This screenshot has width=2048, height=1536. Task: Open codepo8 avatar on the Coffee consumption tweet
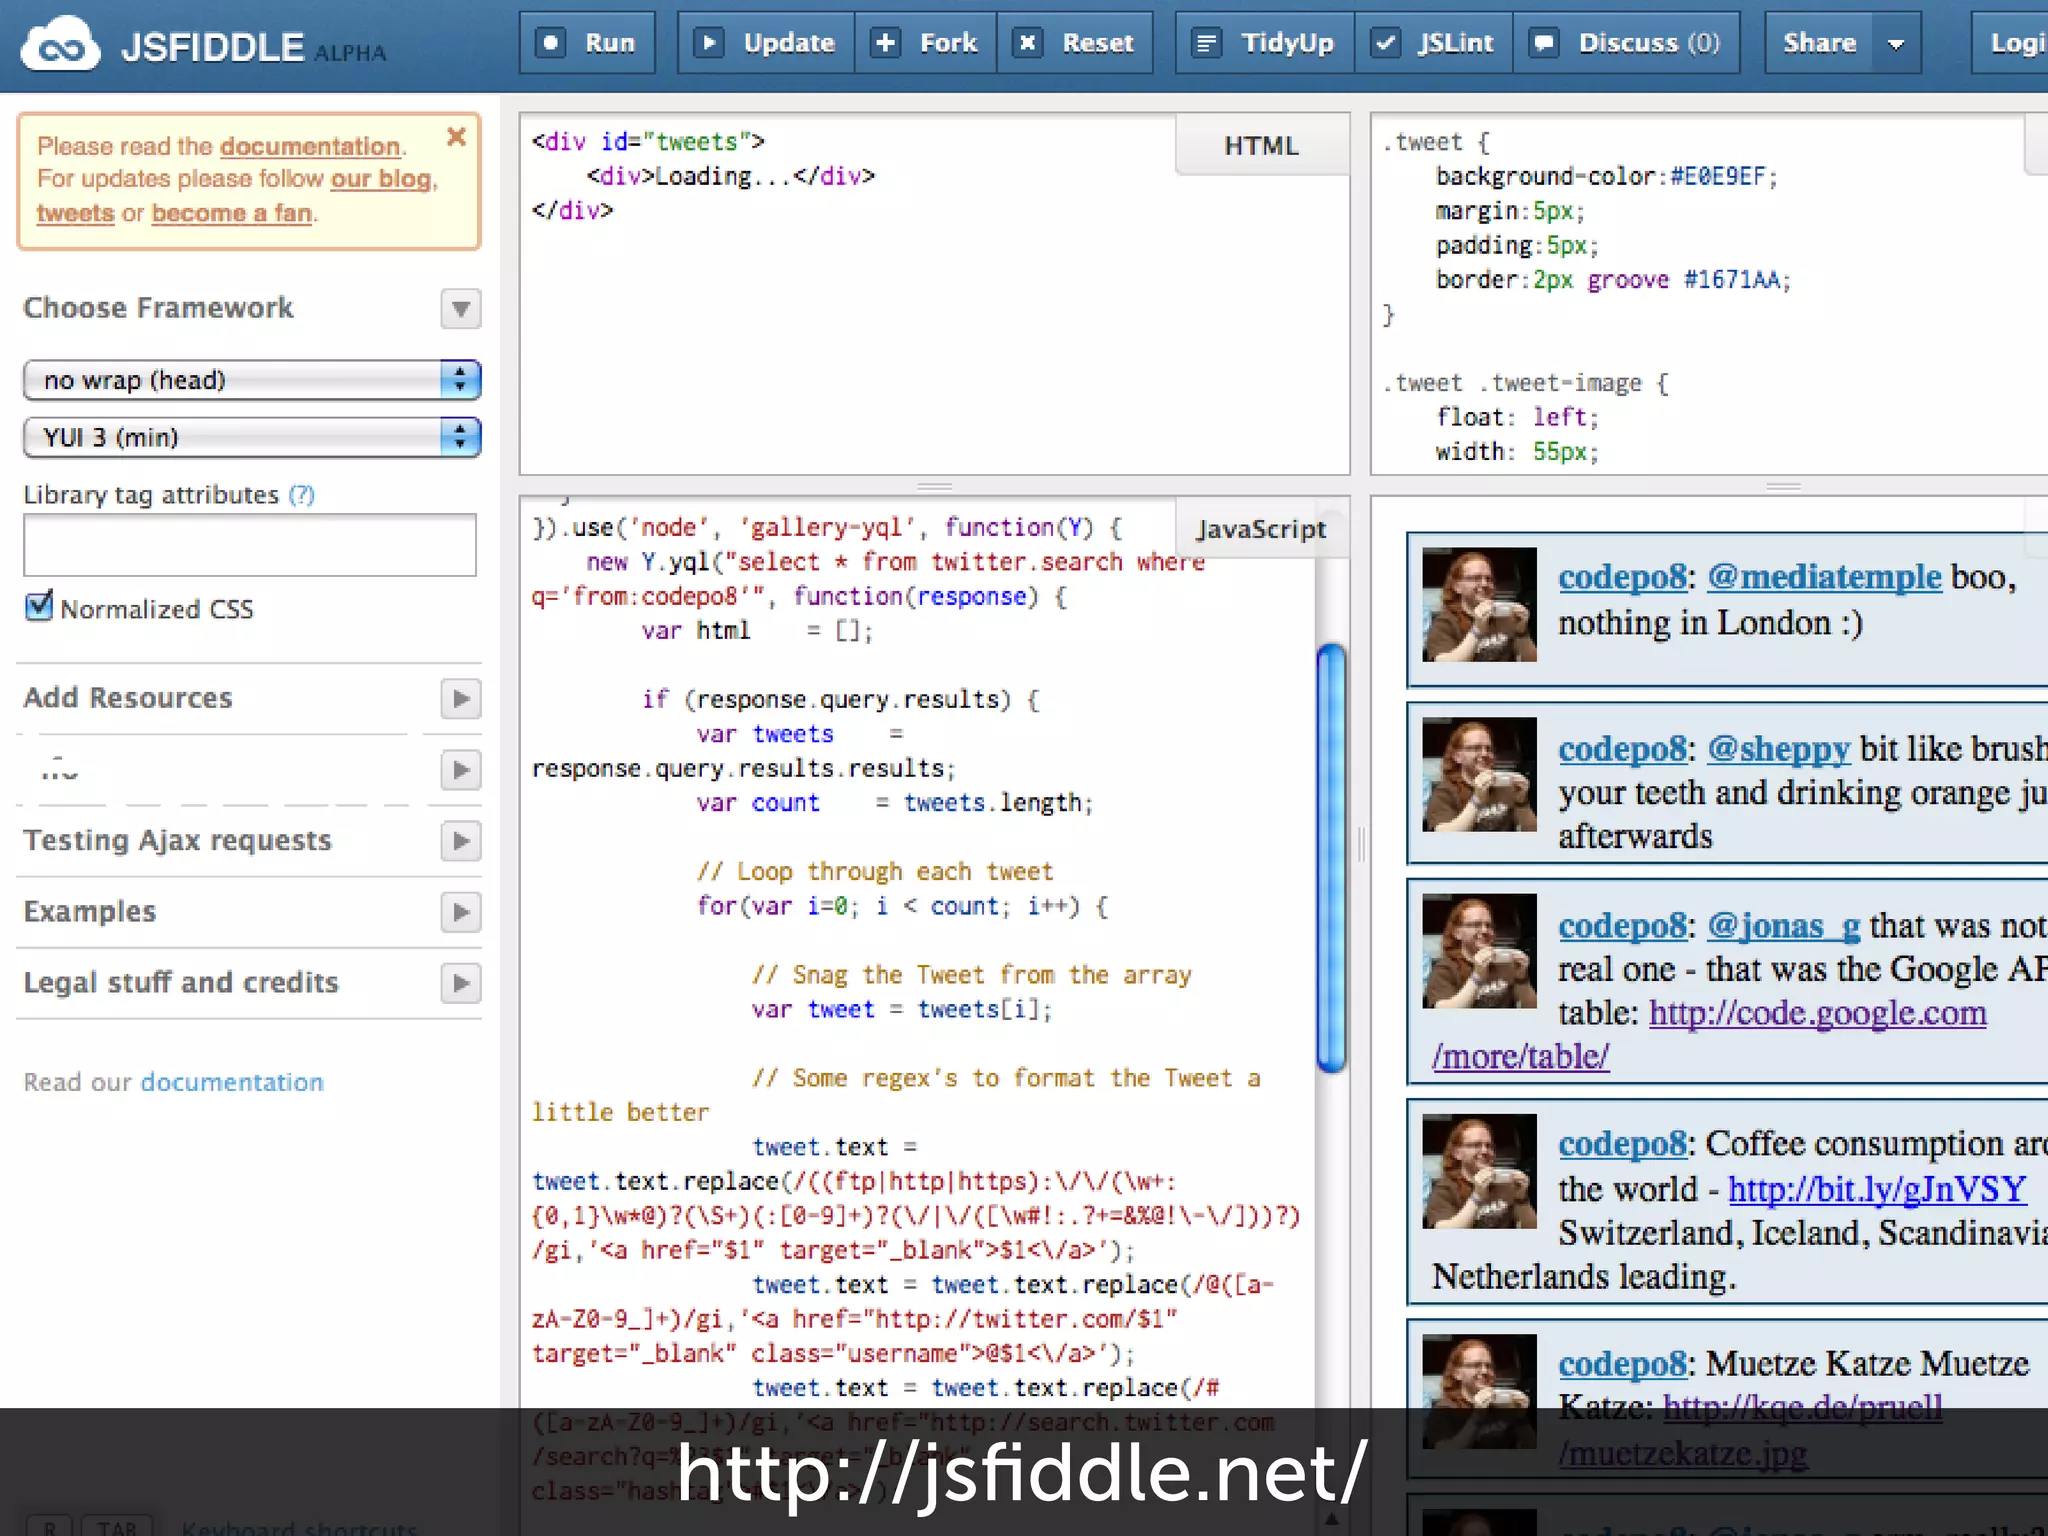pos(1479,1171)
